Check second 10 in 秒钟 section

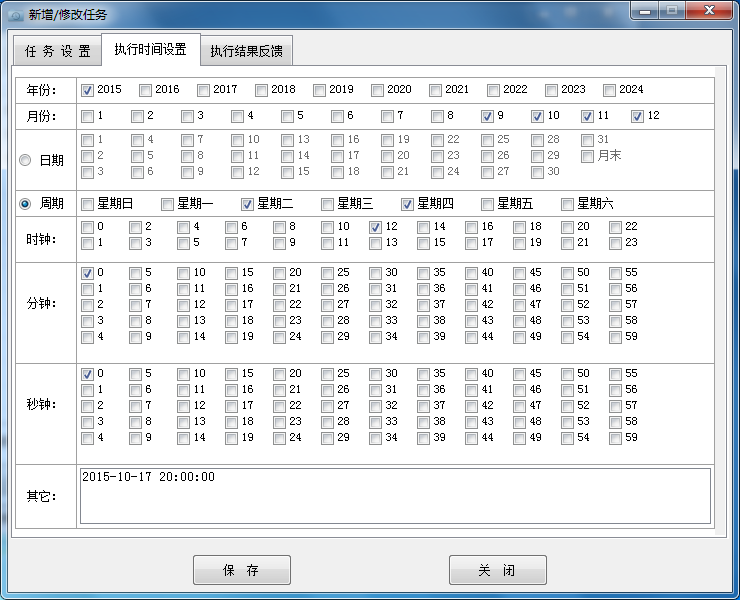[x=183, y=374]
